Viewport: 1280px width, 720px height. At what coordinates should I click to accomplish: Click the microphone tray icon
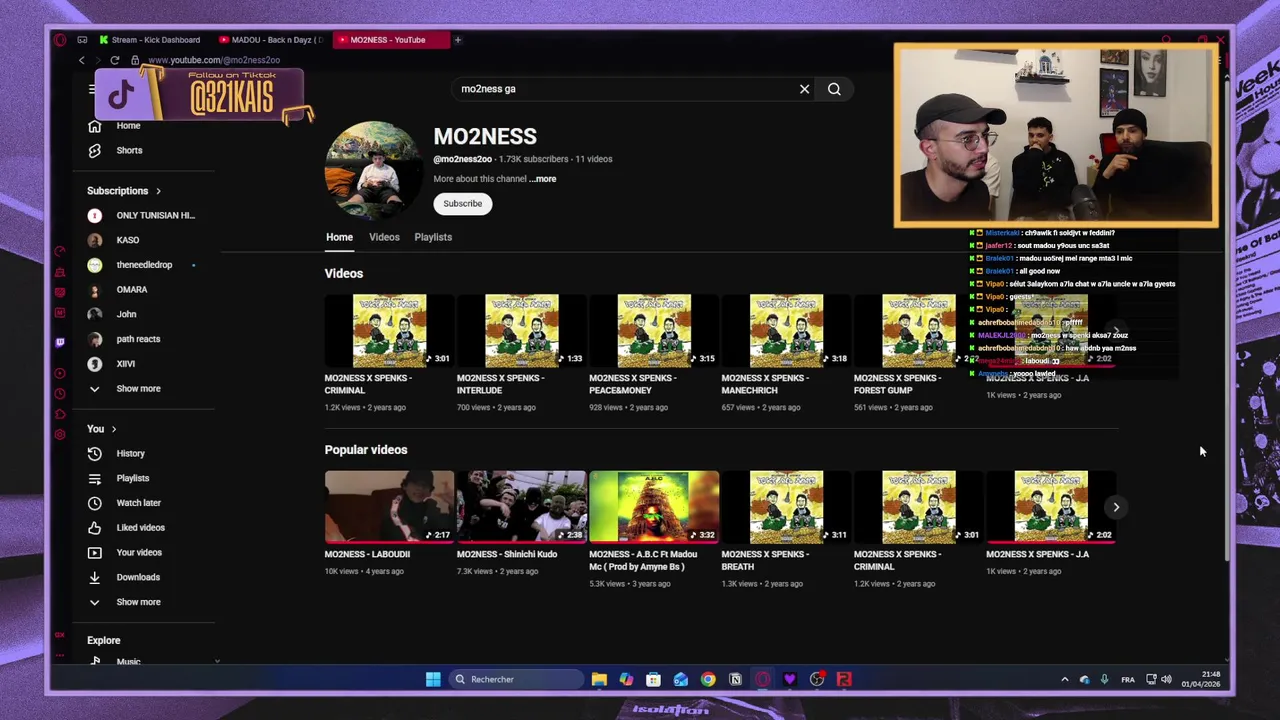[1104, 679]
